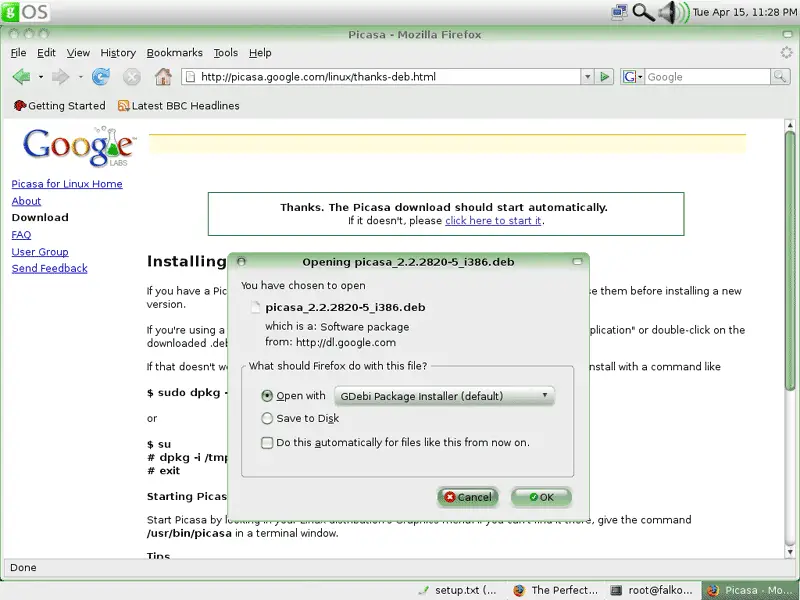The width and height of the screenshot is (800, 600).
Task: Click the Cancel button in dialog
Action: point(467,497)
